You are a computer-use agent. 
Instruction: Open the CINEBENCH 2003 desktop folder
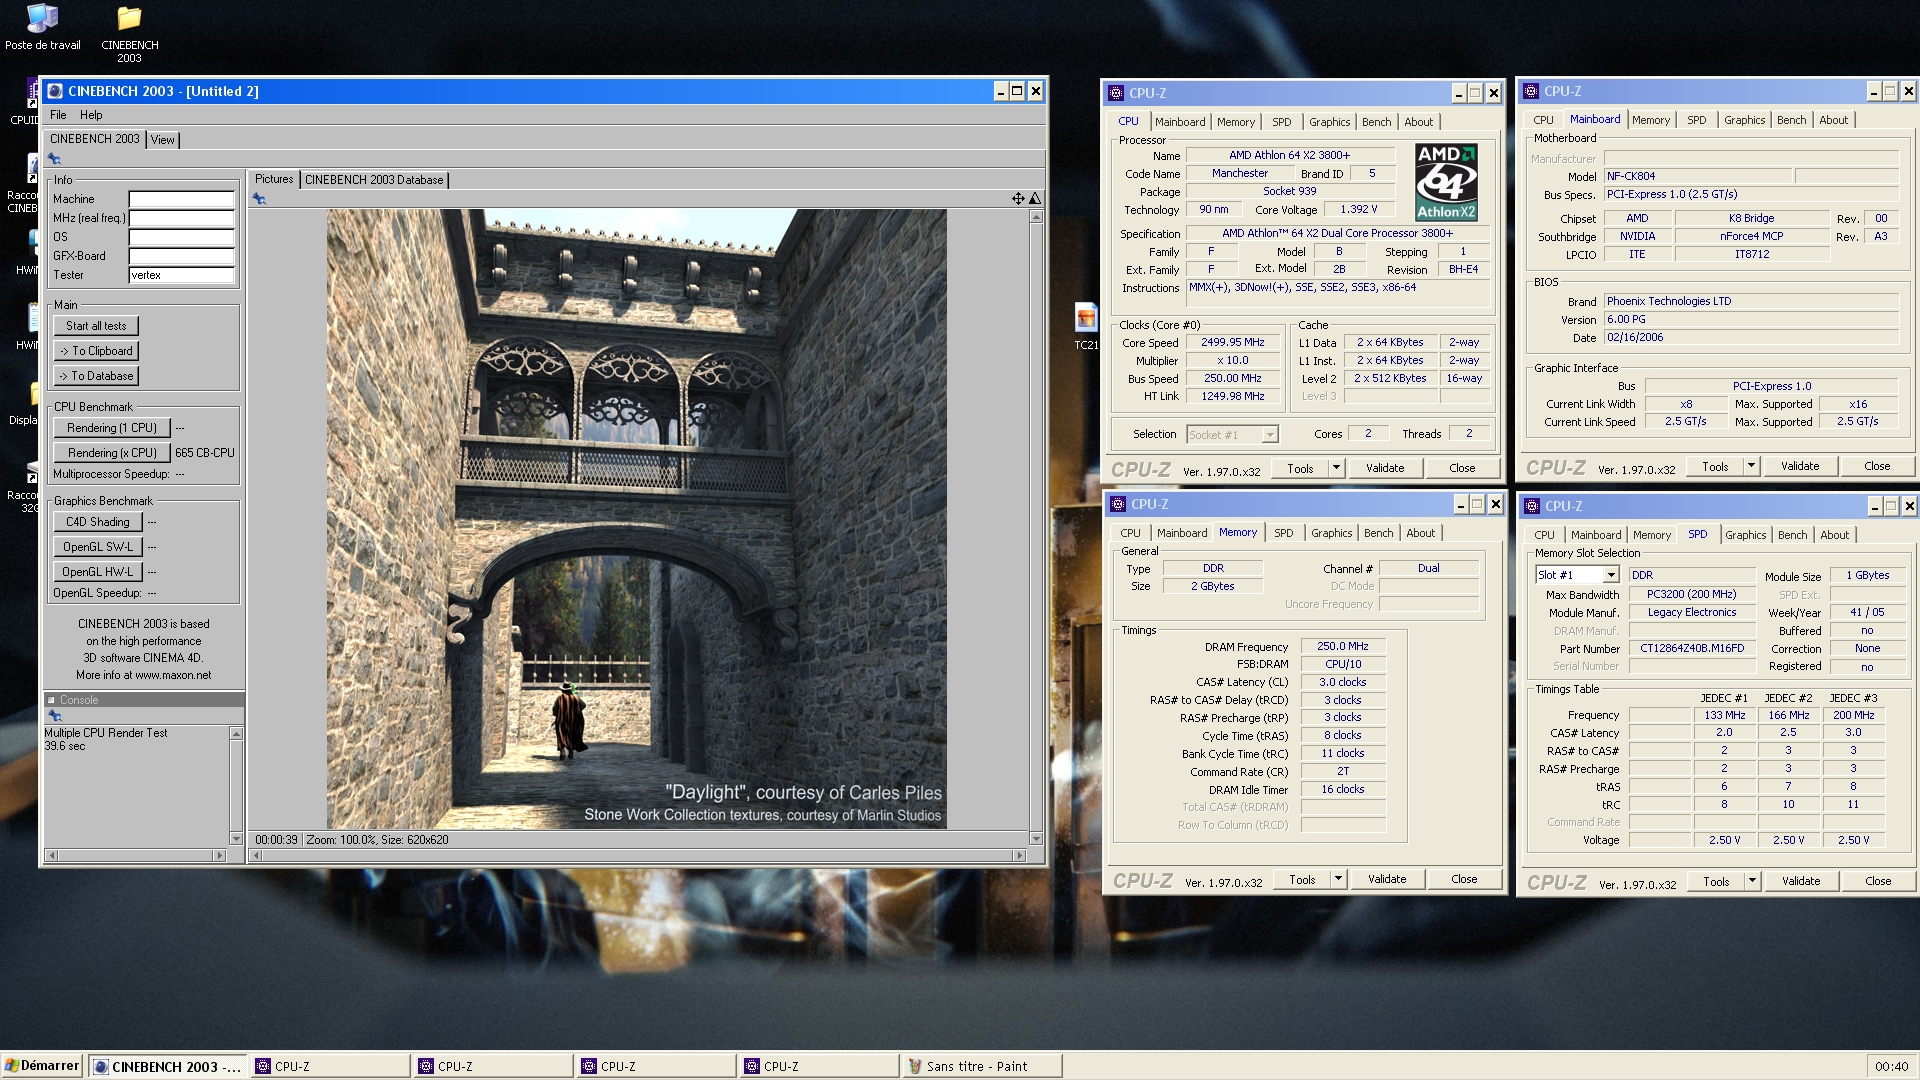(x=129, y=33)
